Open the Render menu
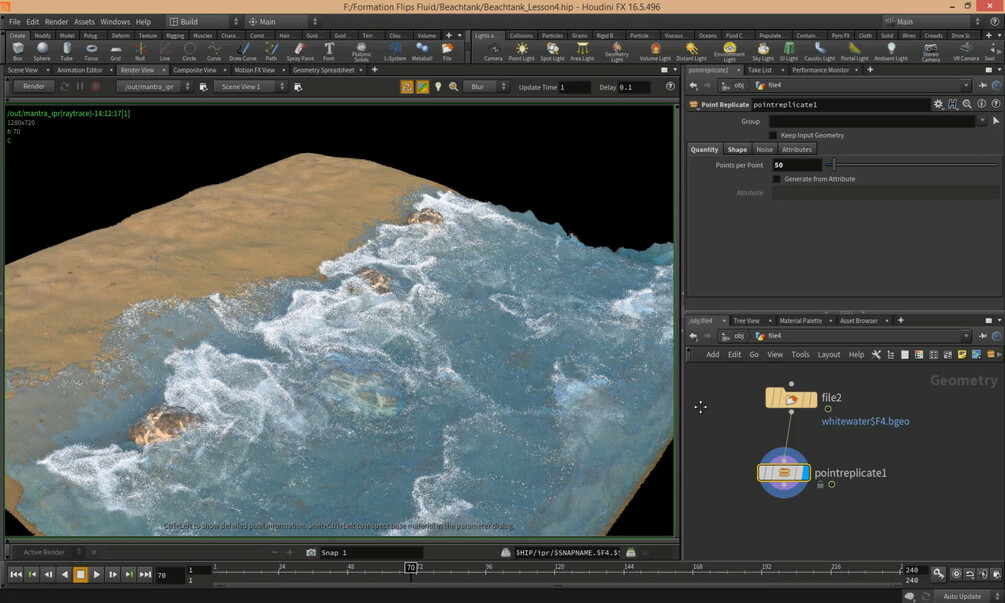 pyautogui.click(x=57, y=21)
